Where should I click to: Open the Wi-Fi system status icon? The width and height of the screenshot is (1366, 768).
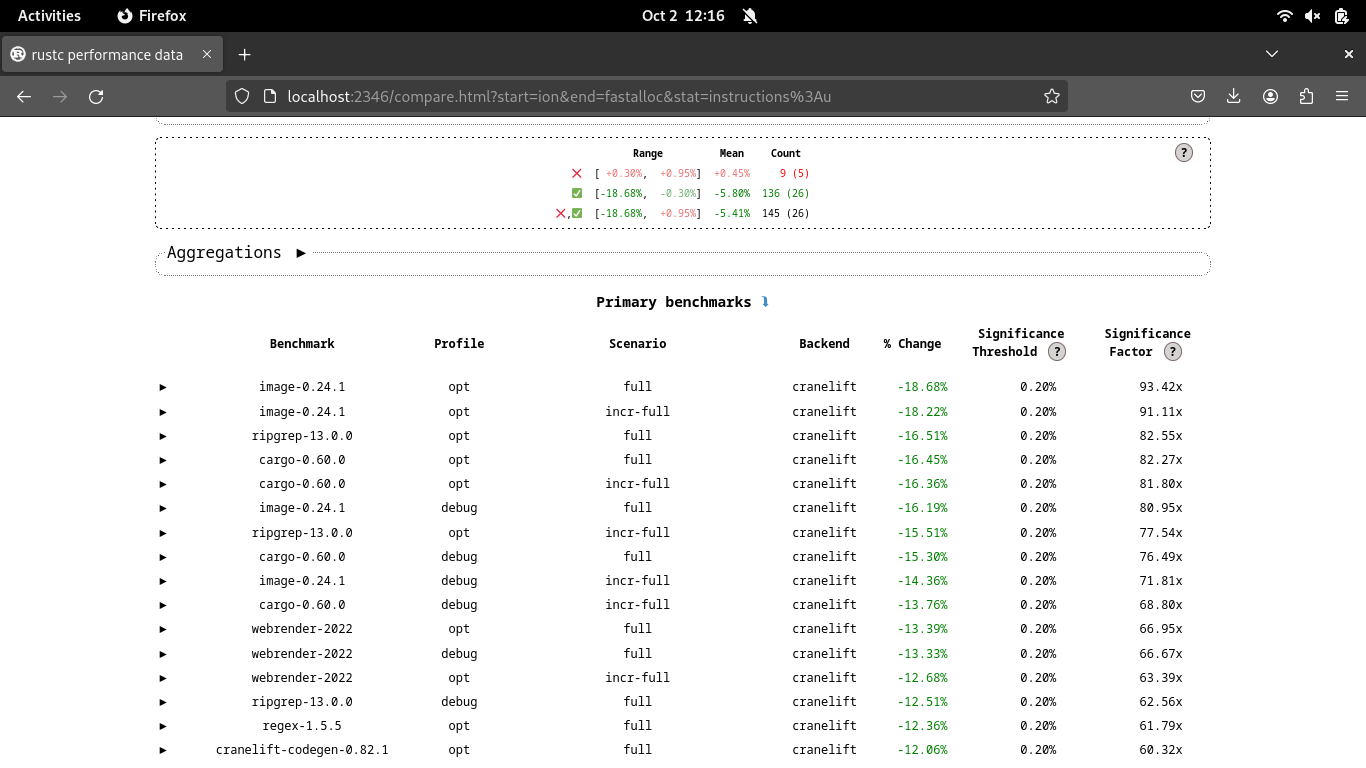pyautogui.click(x=1285, y=16)
